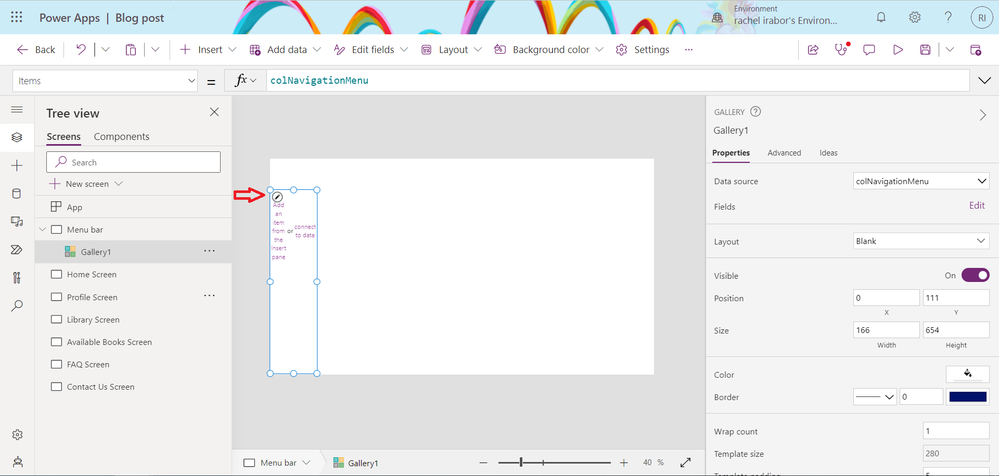This screenshot has height=476, width=999.
Task: Open the App checker stethoscope icon
Action: point(842,50)
